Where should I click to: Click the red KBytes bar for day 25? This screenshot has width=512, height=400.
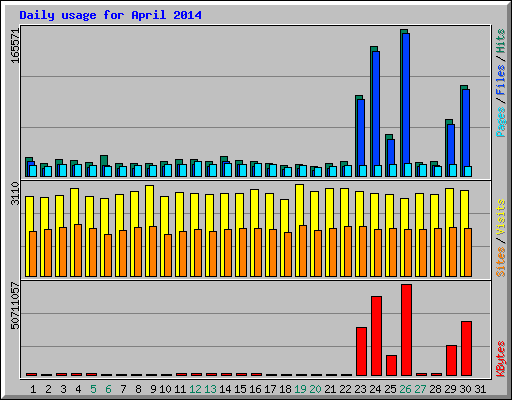coord(391,366)
